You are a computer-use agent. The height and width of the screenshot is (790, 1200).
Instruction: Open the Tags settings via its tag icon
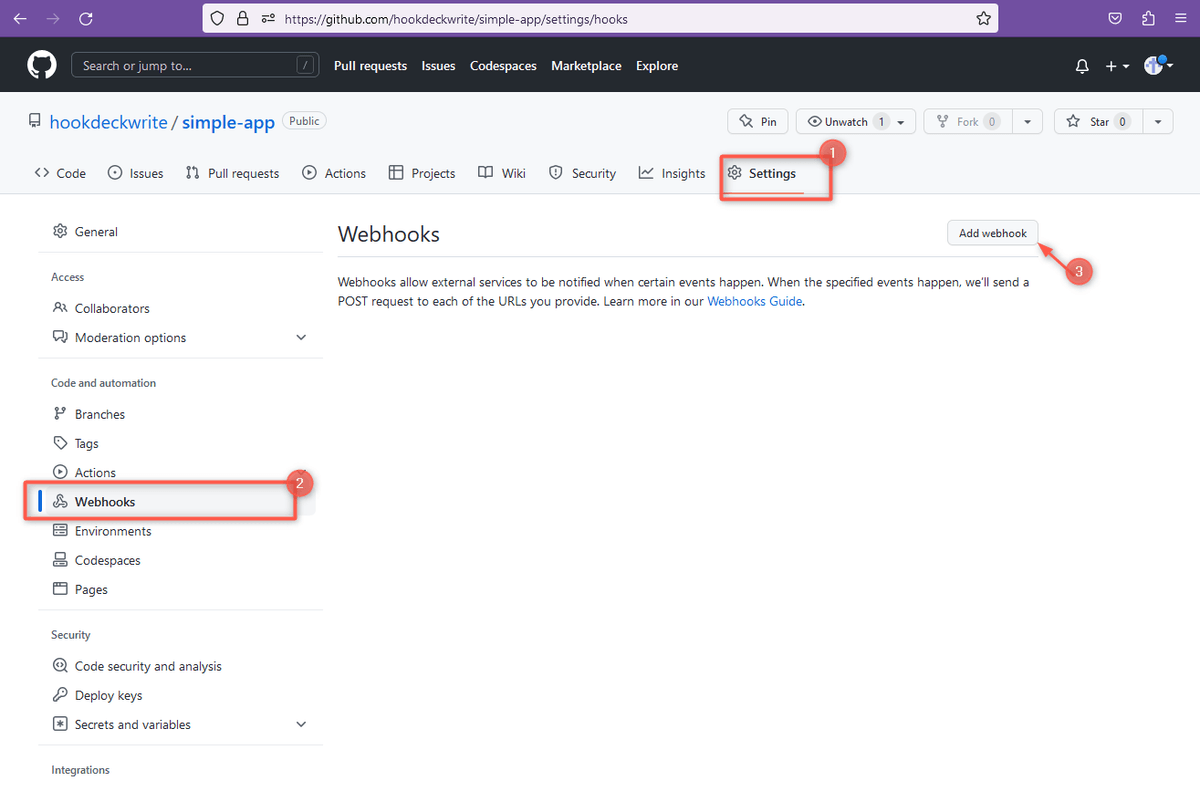coord(62,443)
